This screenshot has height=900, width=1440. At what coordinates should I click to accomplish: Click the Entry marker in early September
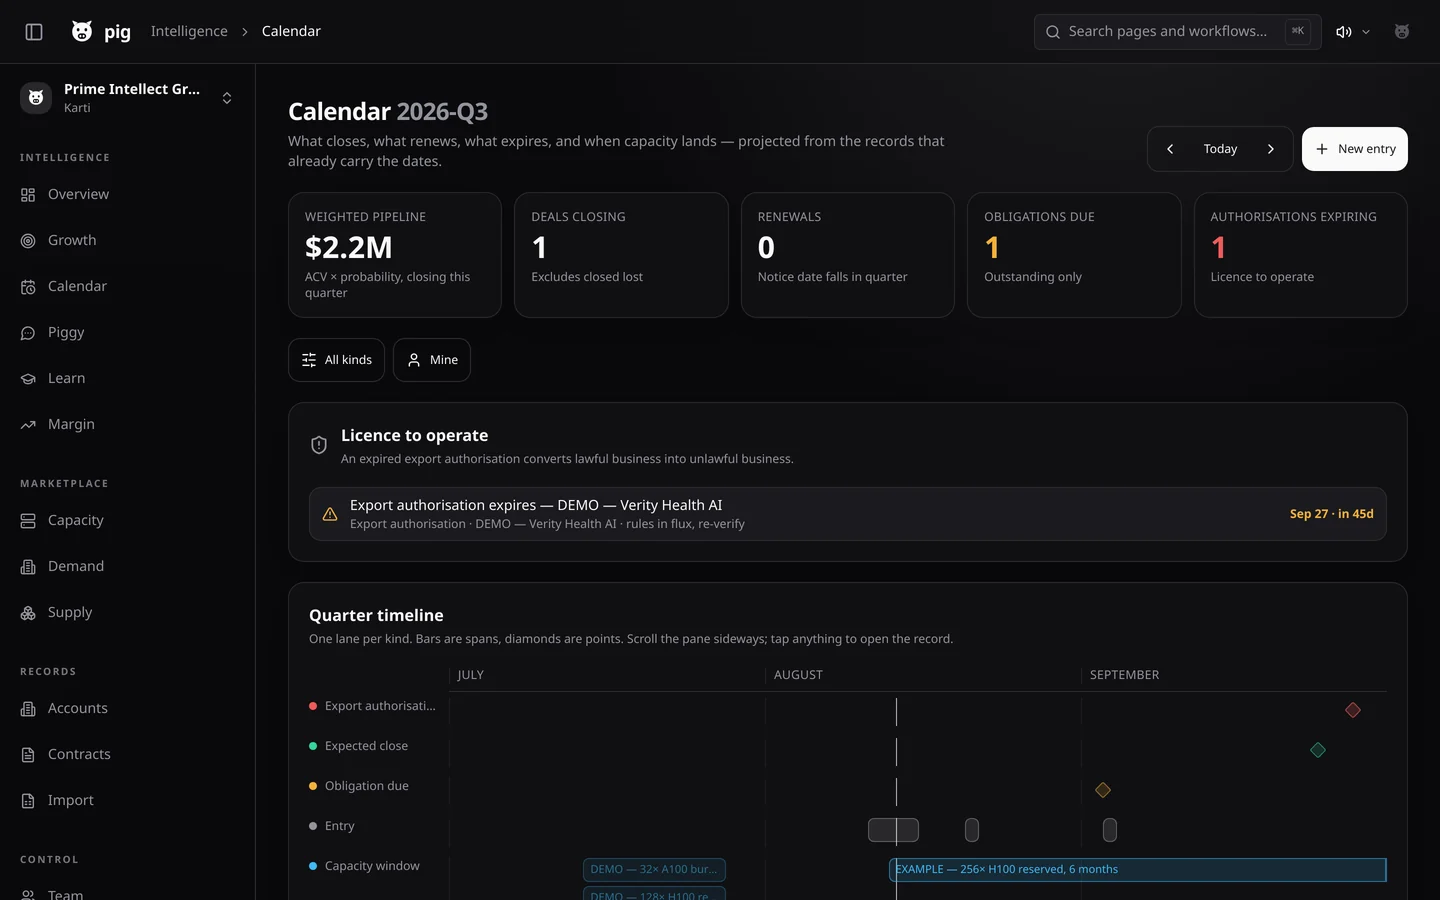(1110, 830)
